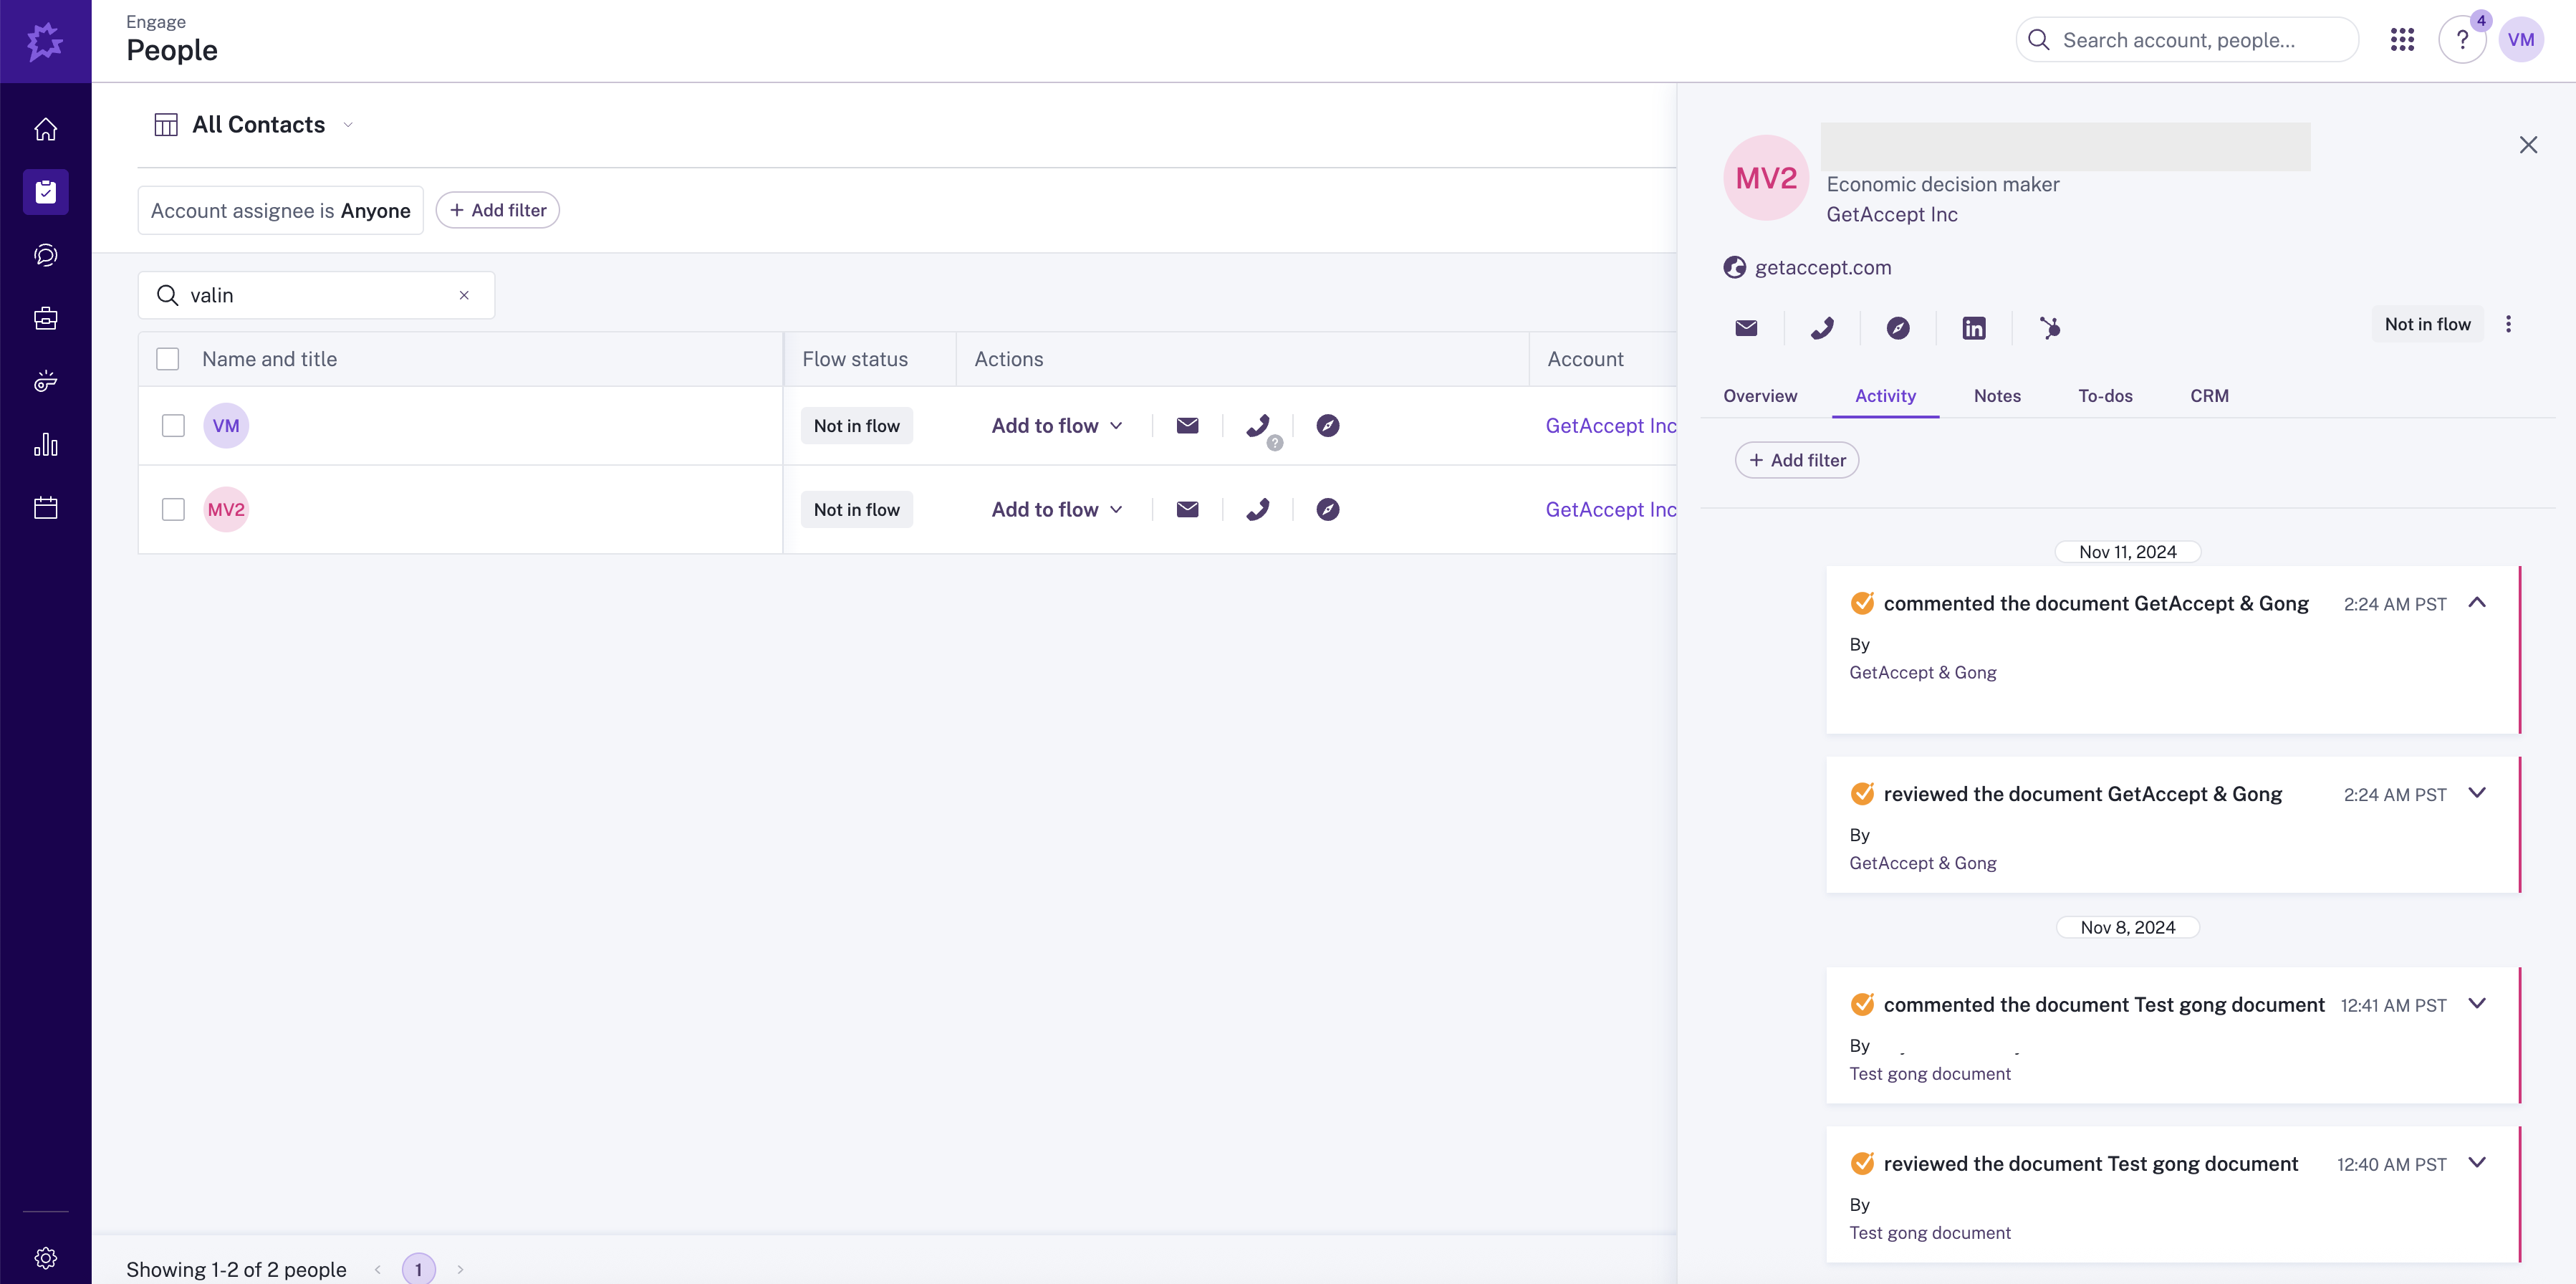Click the LinkedIn icon in contact panel
Screen dimensions: 2576x1284
pyautogui.click(x=1973, y=328)
